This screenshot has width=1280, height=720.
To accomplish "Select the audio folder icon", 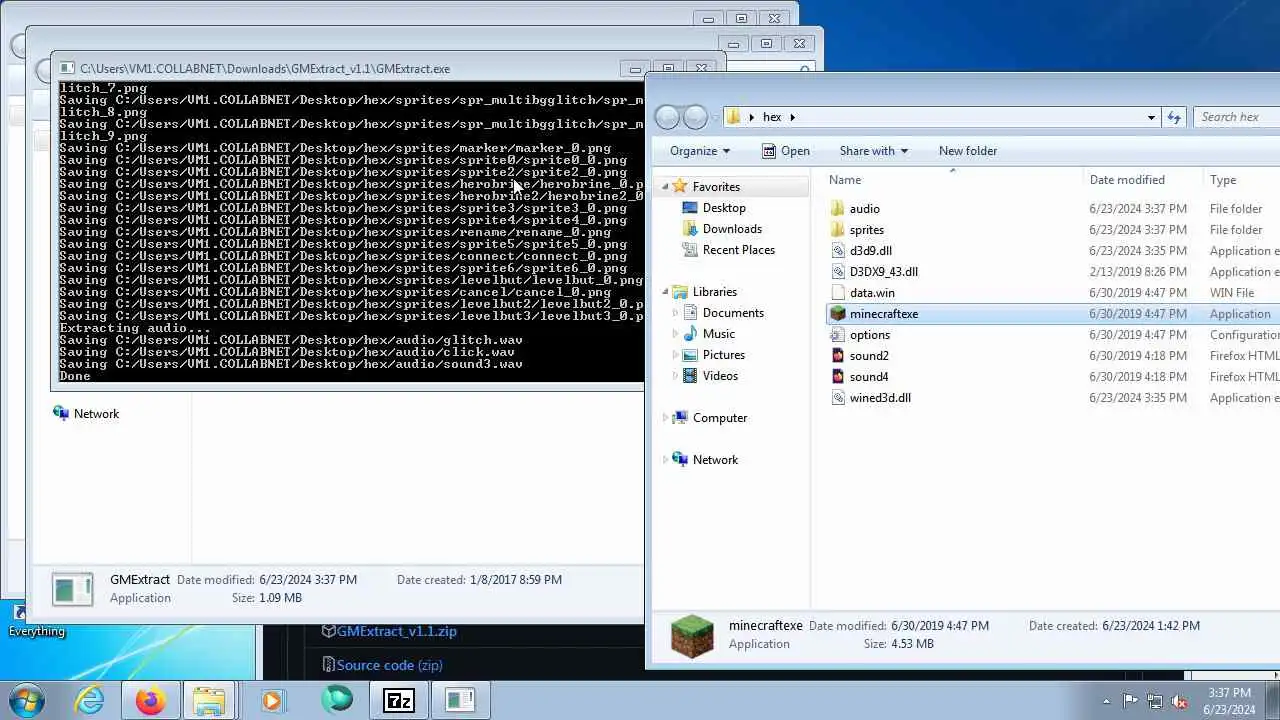I will click(x=838, y=209).
